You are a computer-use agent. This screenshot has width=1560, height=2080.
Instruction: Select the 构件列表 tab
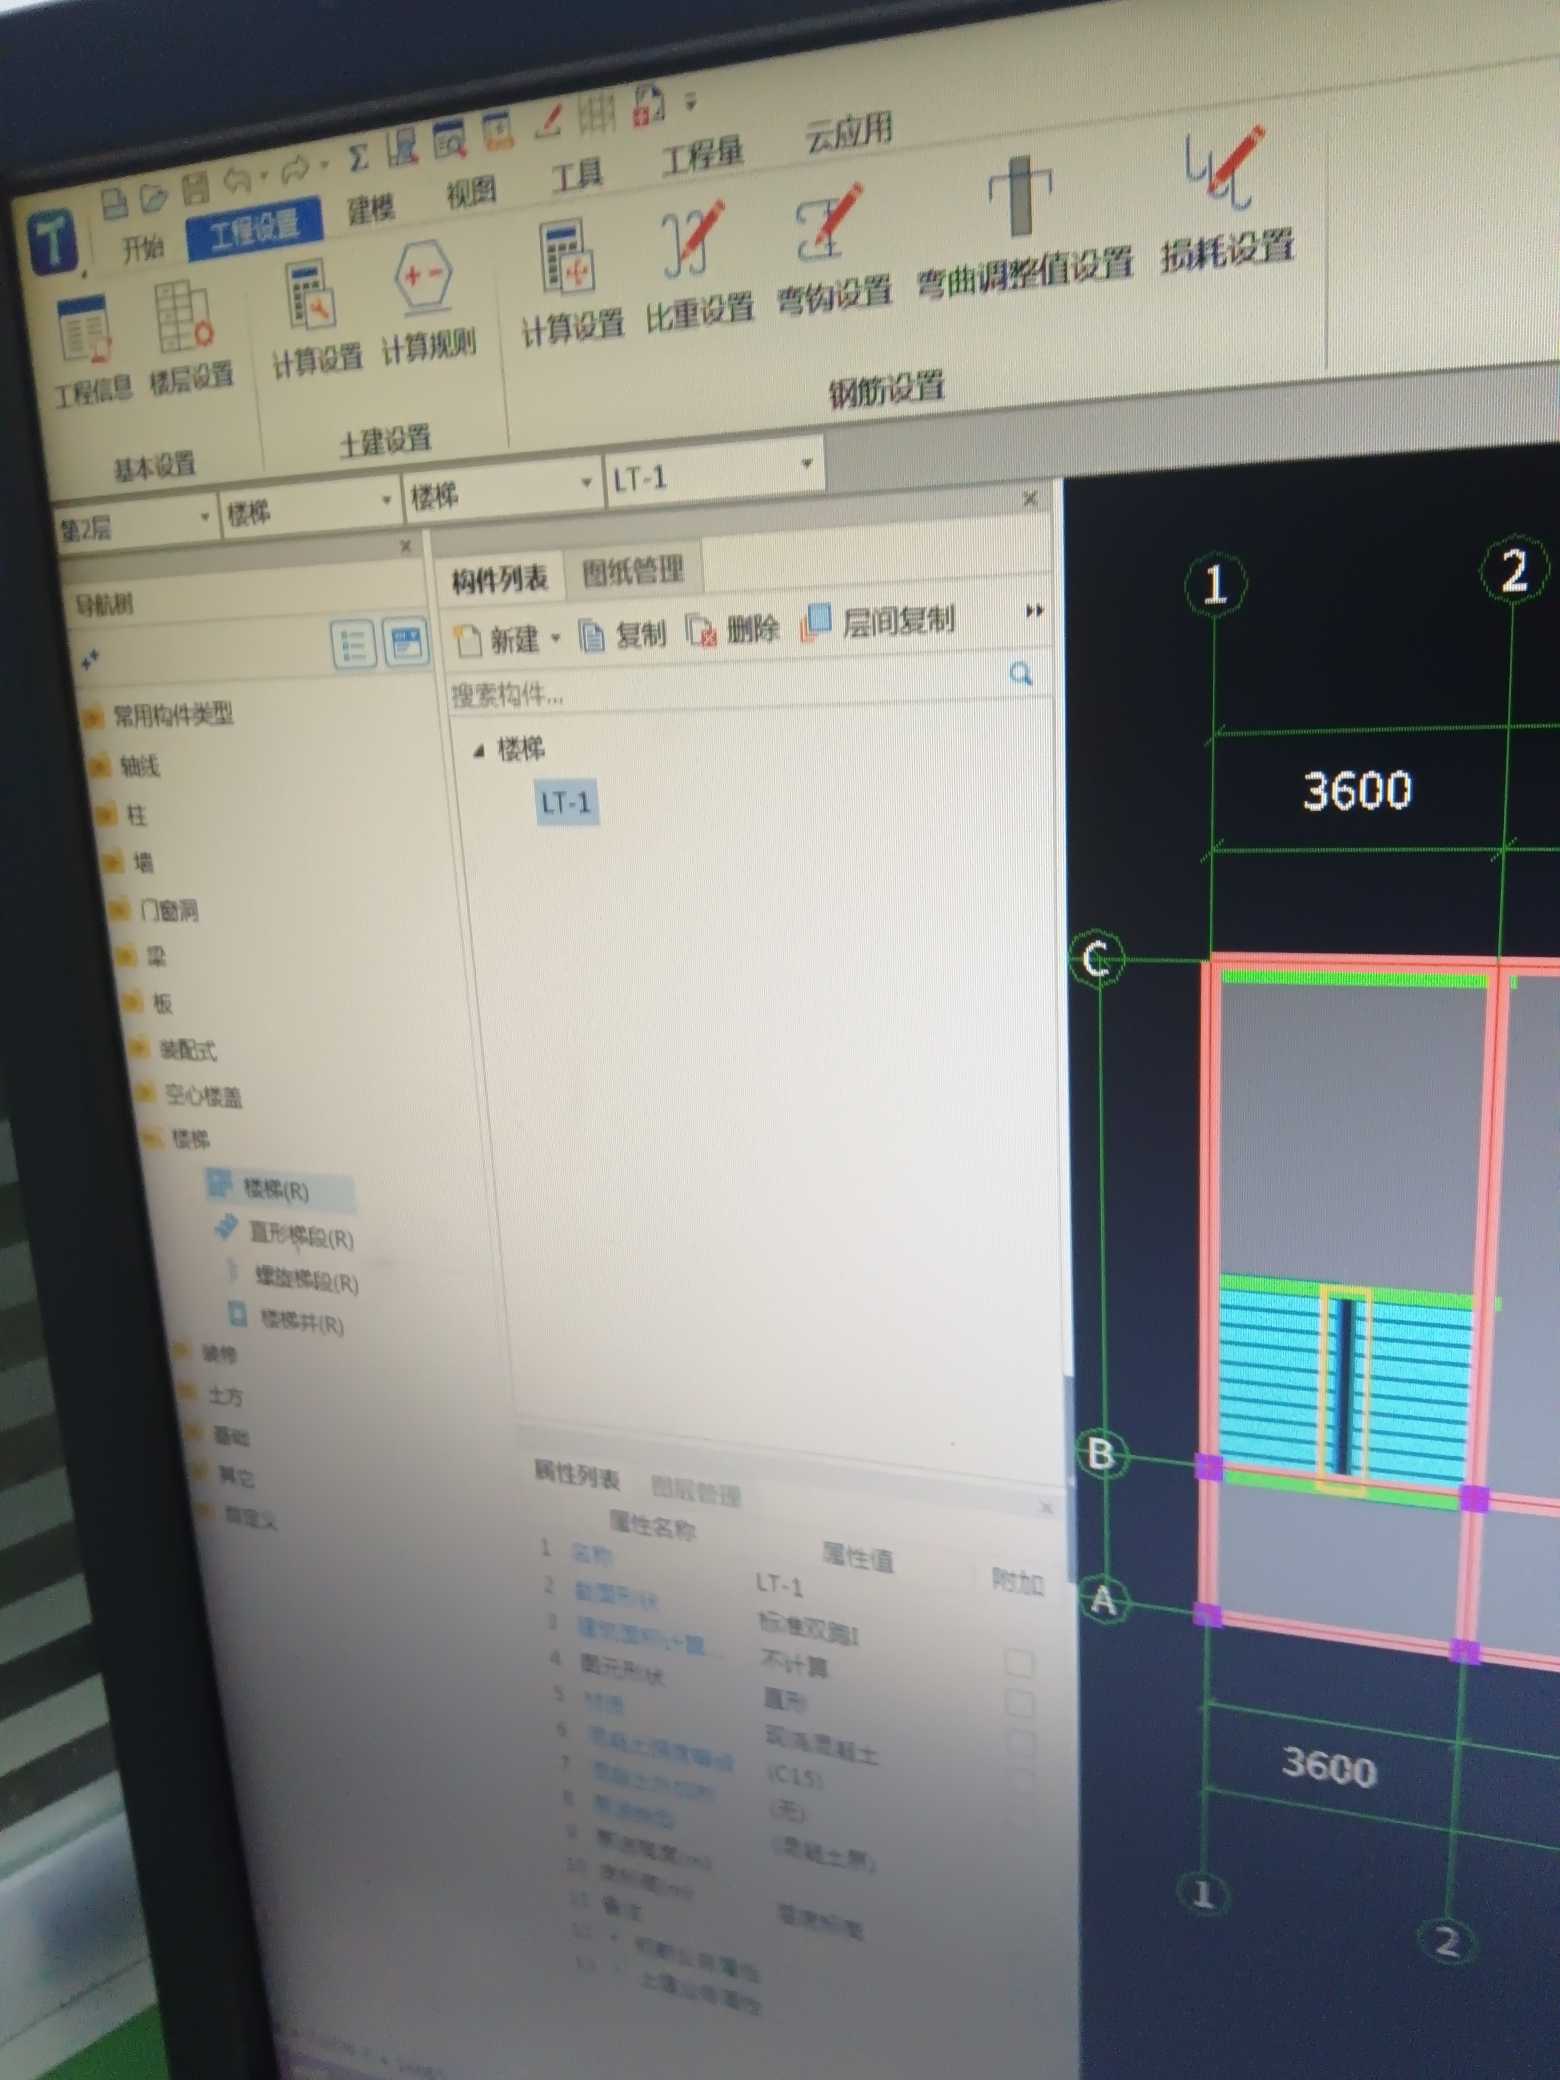point(499,578)
